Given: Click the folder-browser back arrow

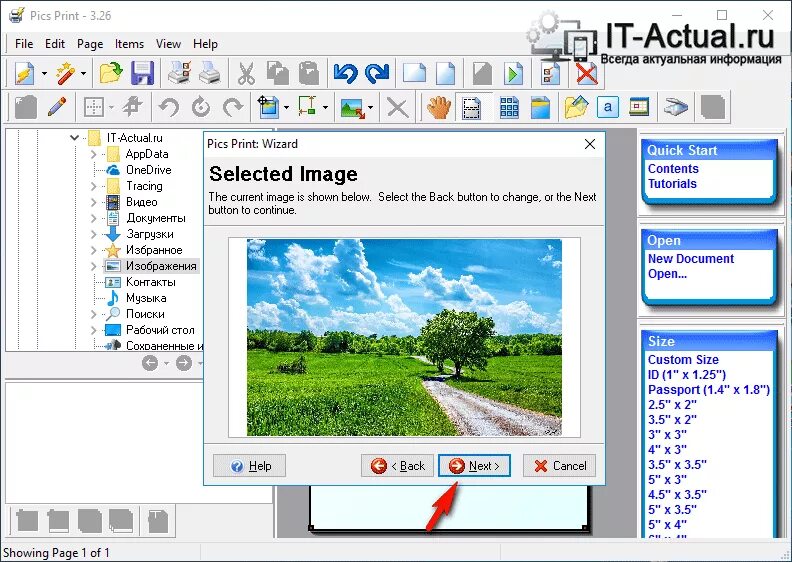Looking at the screenshot, I should tap(150, 363).
